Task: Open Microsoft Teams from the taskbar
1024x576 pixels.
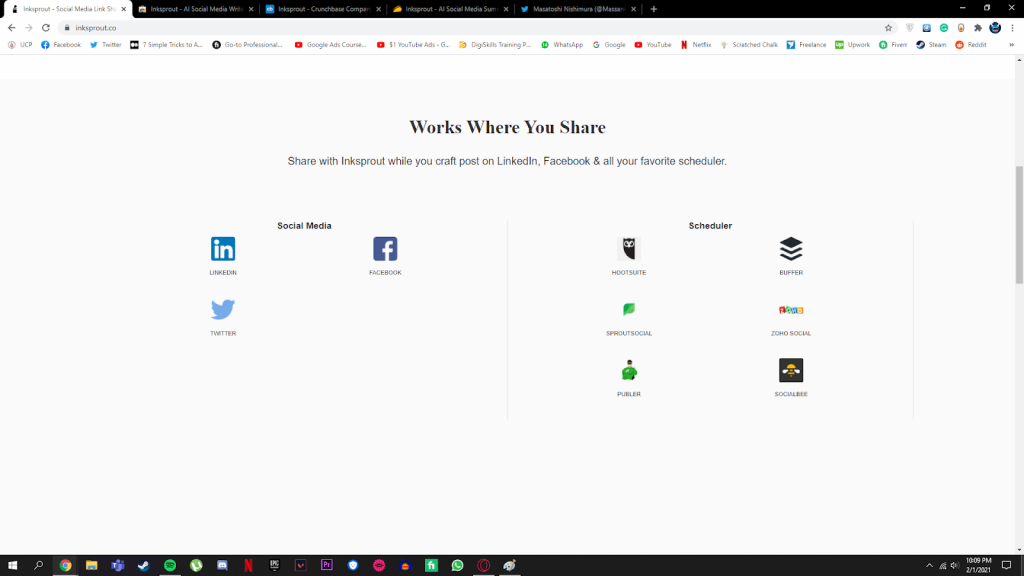Action: point(118,566)
